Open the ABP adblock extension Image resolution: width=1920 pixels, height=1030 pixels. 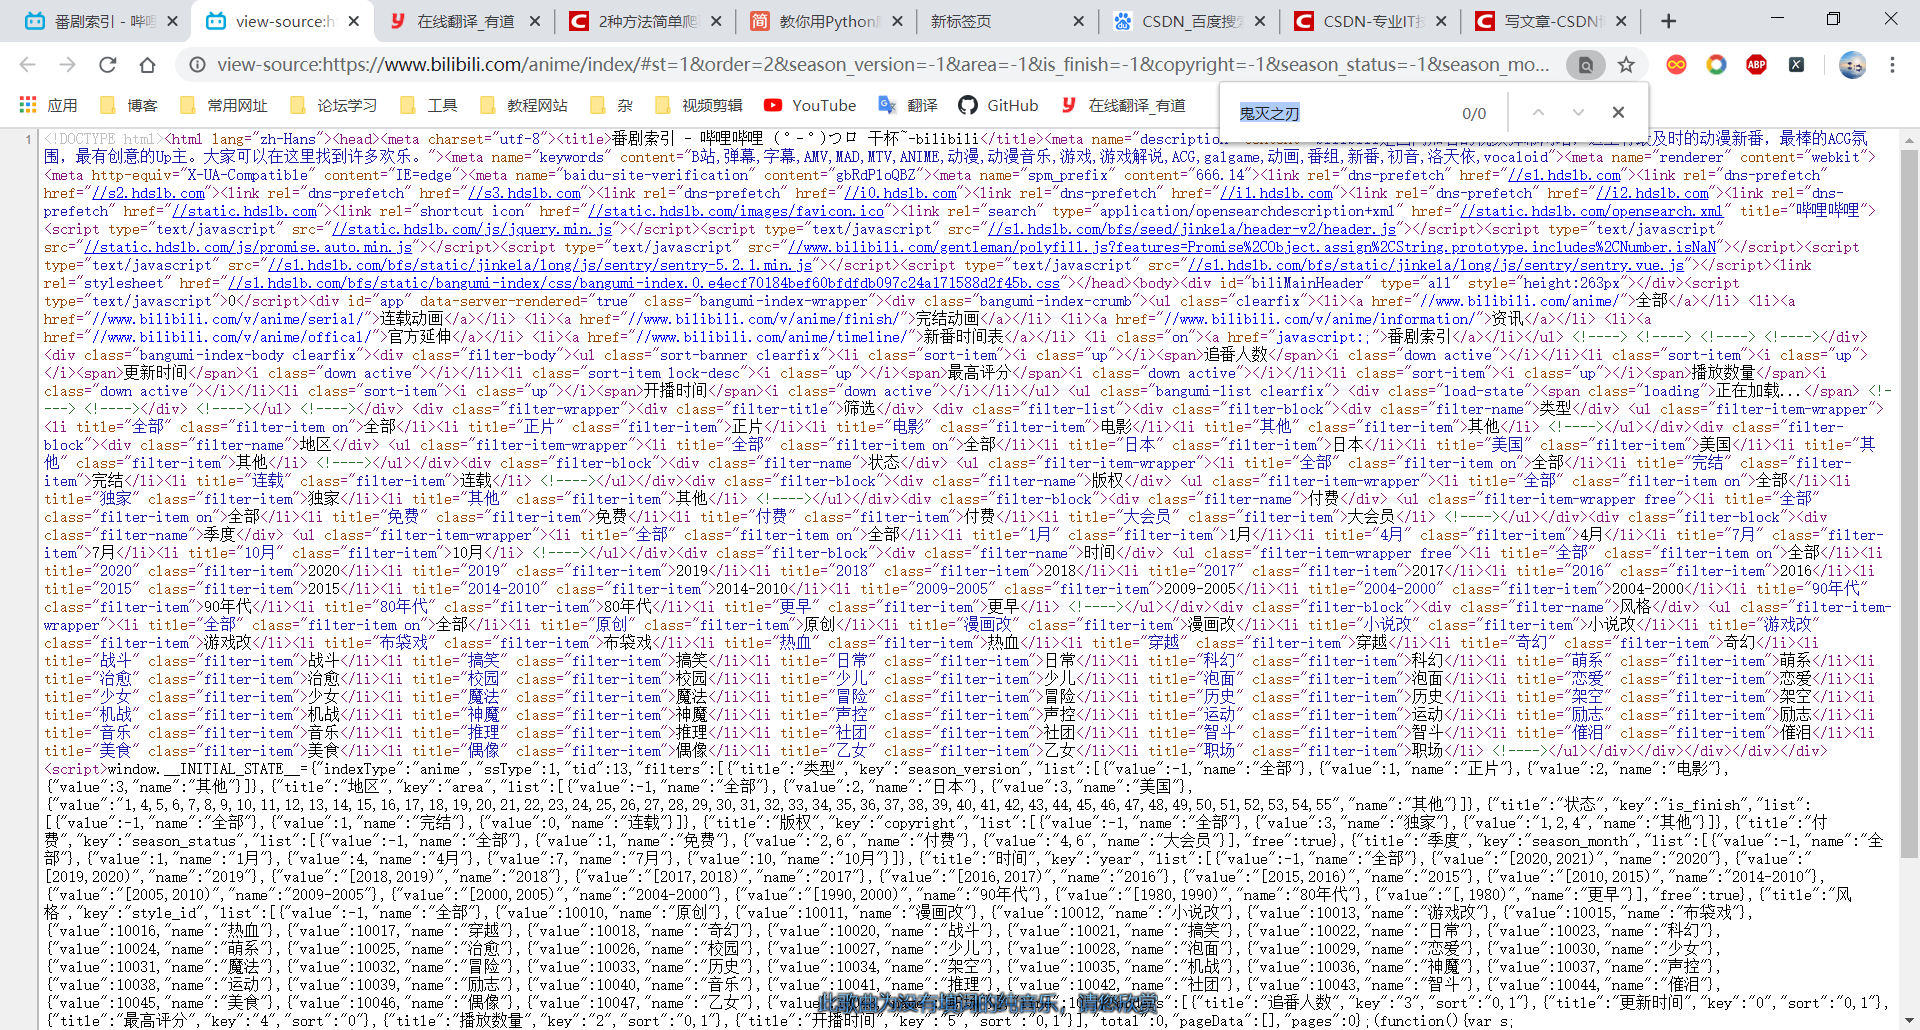point(1756,65)
